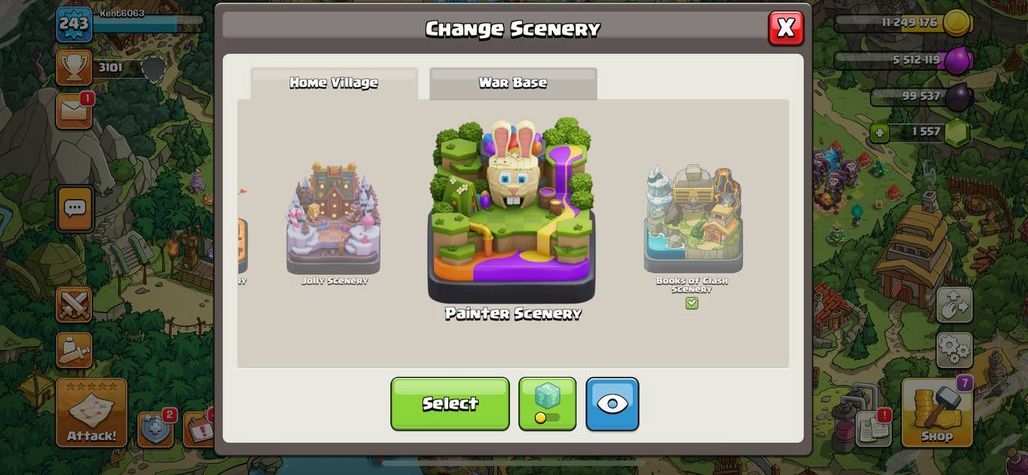Image resolution: width=1028 pixels, height=475 pixels.
Task: Switch to the War Base tab
Action: coord(513,83)
